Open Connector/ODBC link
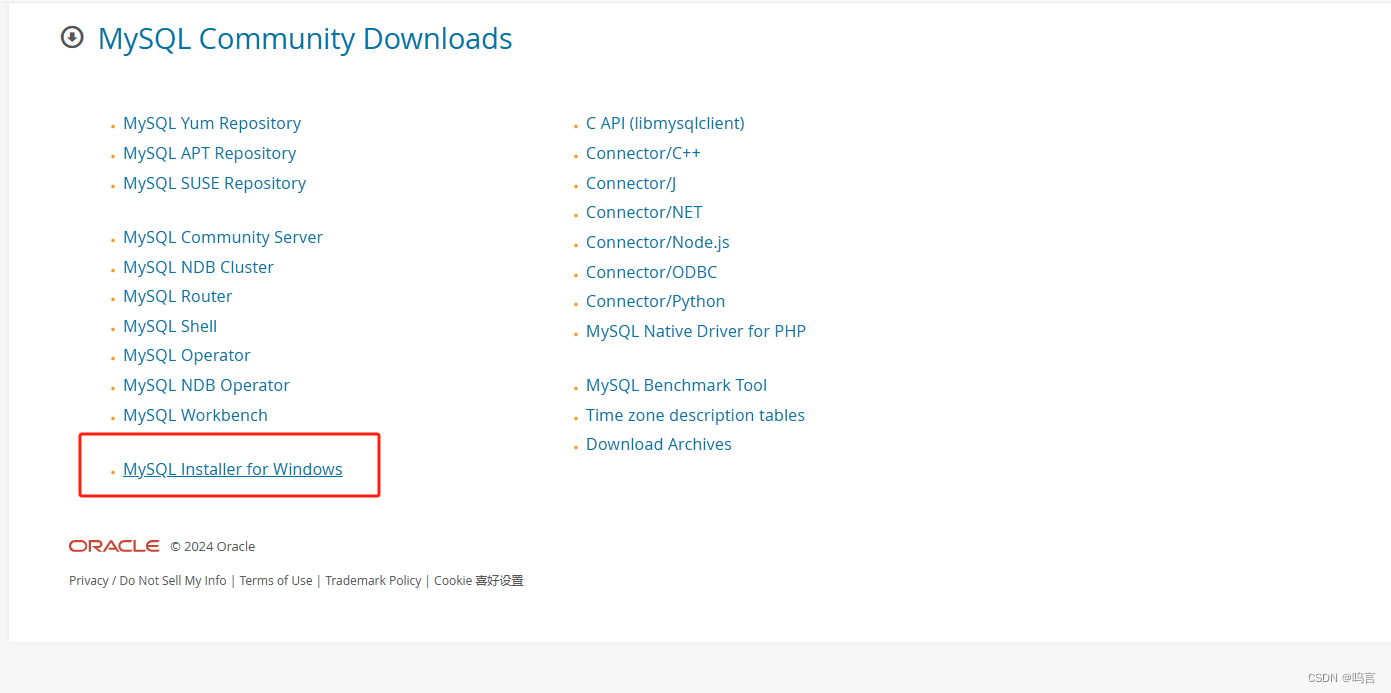The image size is (1391, 693). tap(651, 272)
